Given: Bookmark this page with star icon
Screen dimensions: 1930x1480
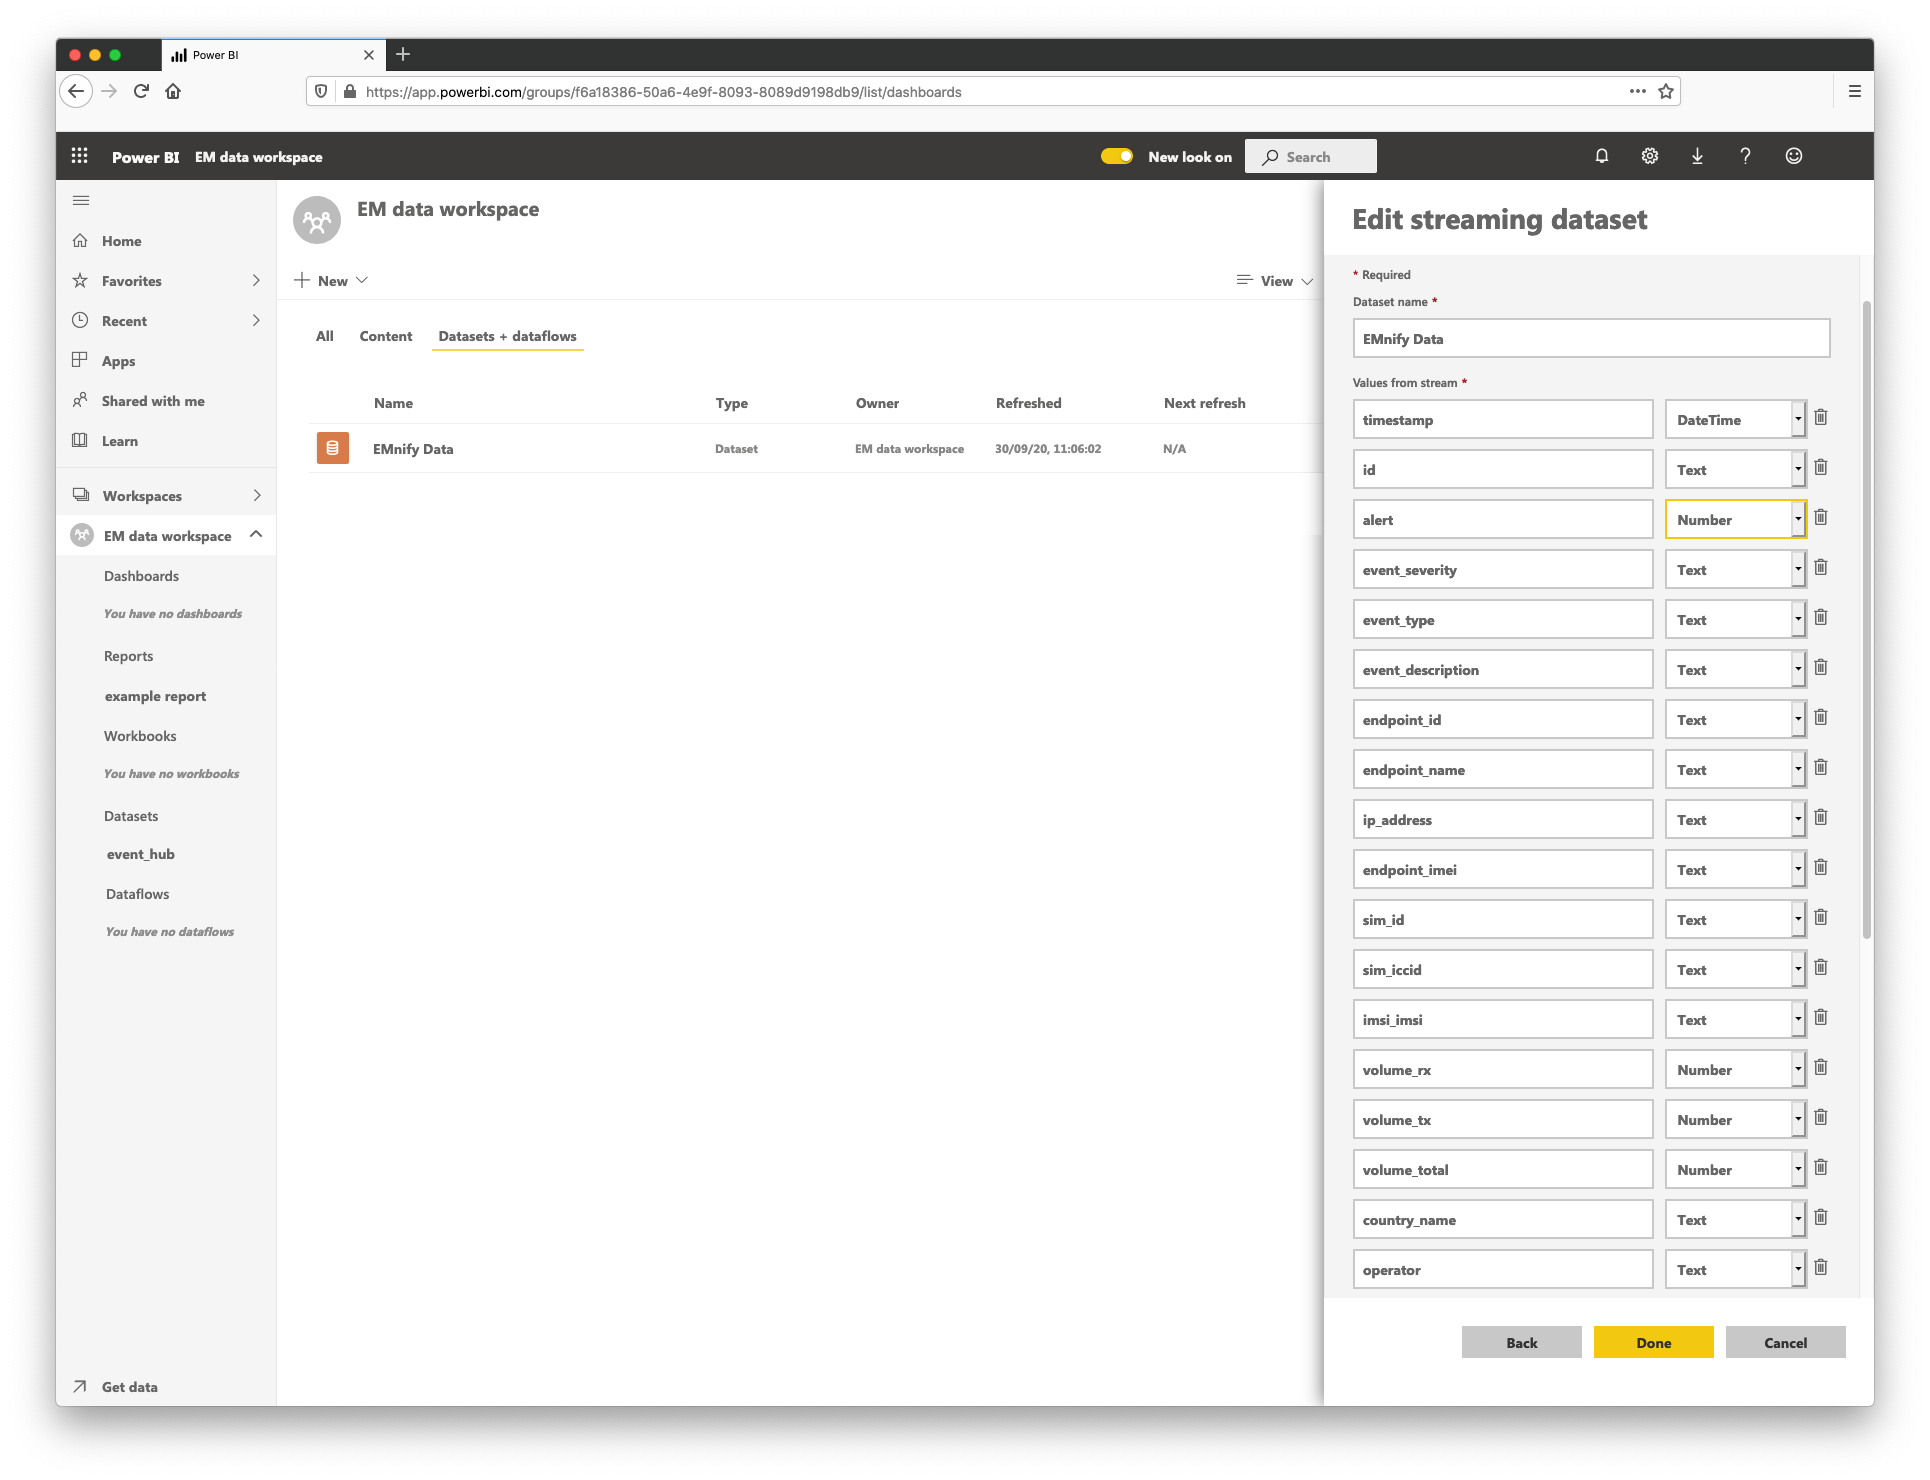Looking at the screenshot, I should (1666, 91).
